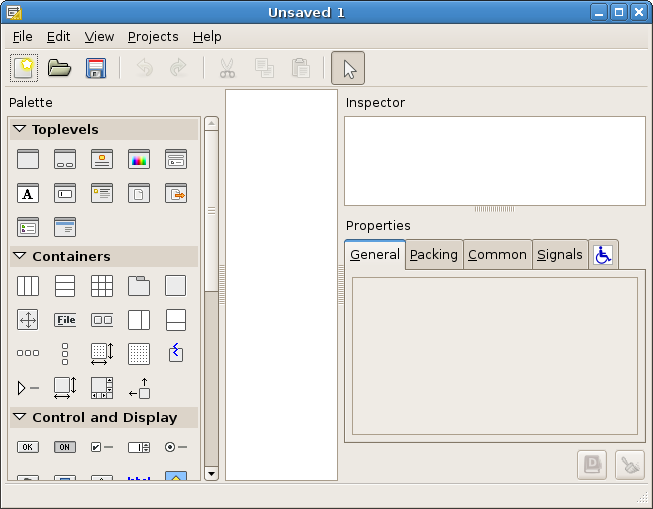Select the Table grid container
The height and width of the screenshot is (509, 653).
[x=102, y=286]
